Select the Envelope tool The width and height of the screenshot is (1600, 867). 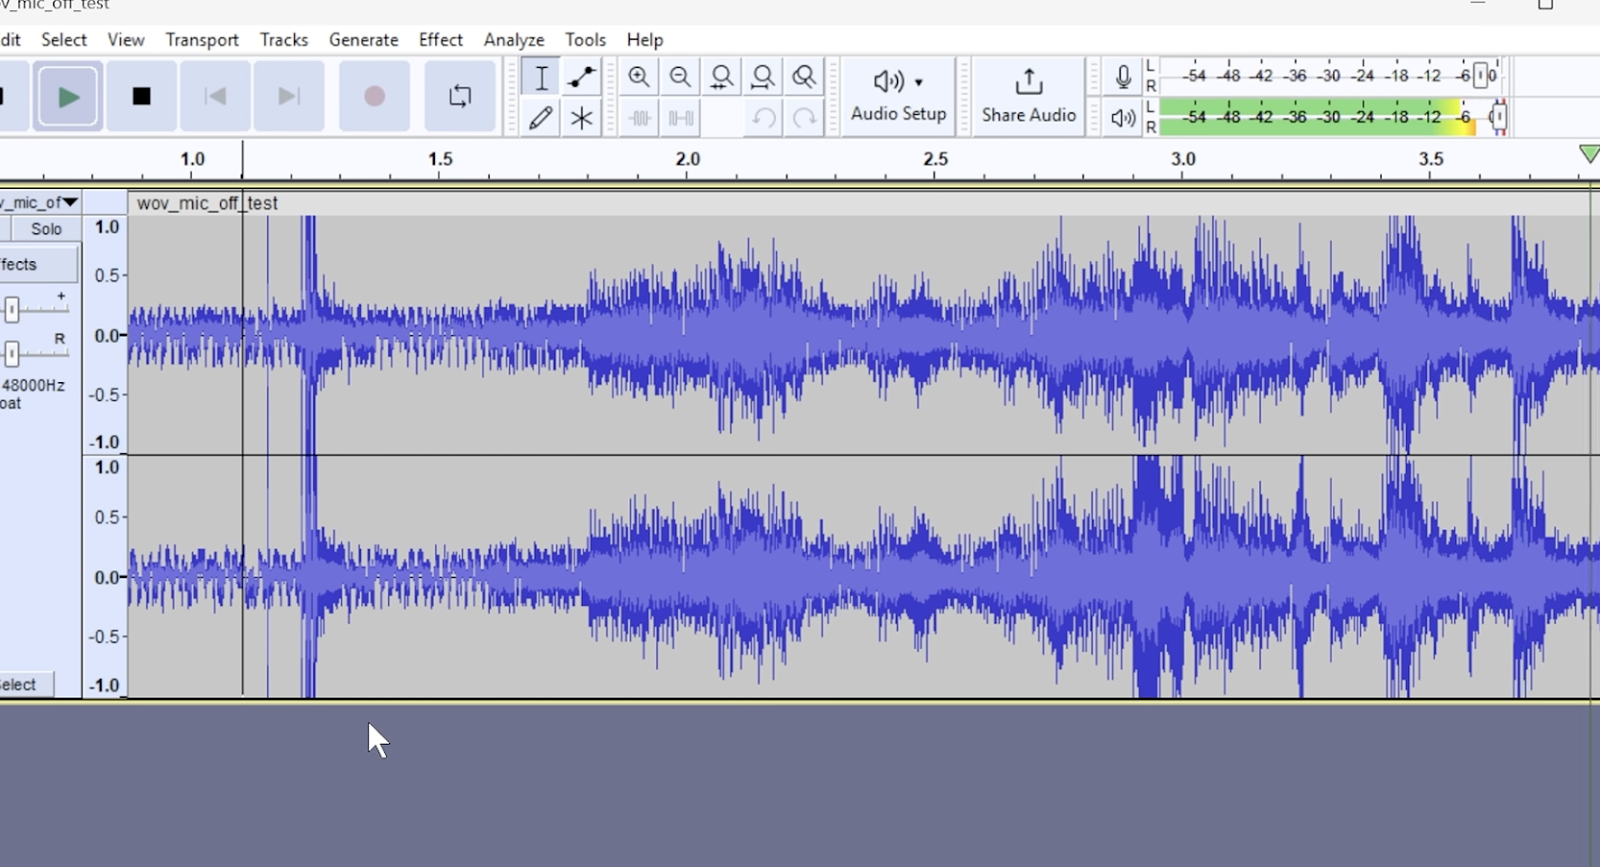(x=581, y=77)
